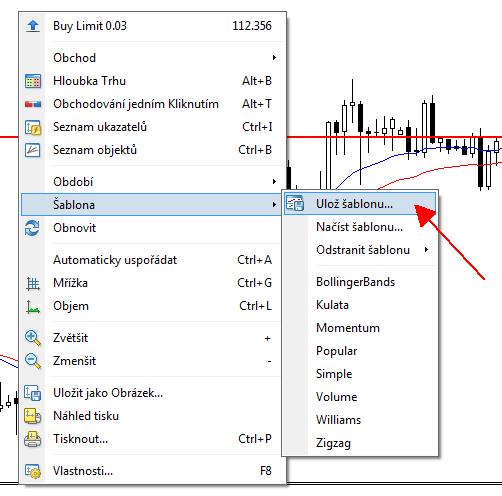The height and width of the screenshot is (496, 502).
Task: Click the Seznam objektů chart icon
Action: coord(33,150)
